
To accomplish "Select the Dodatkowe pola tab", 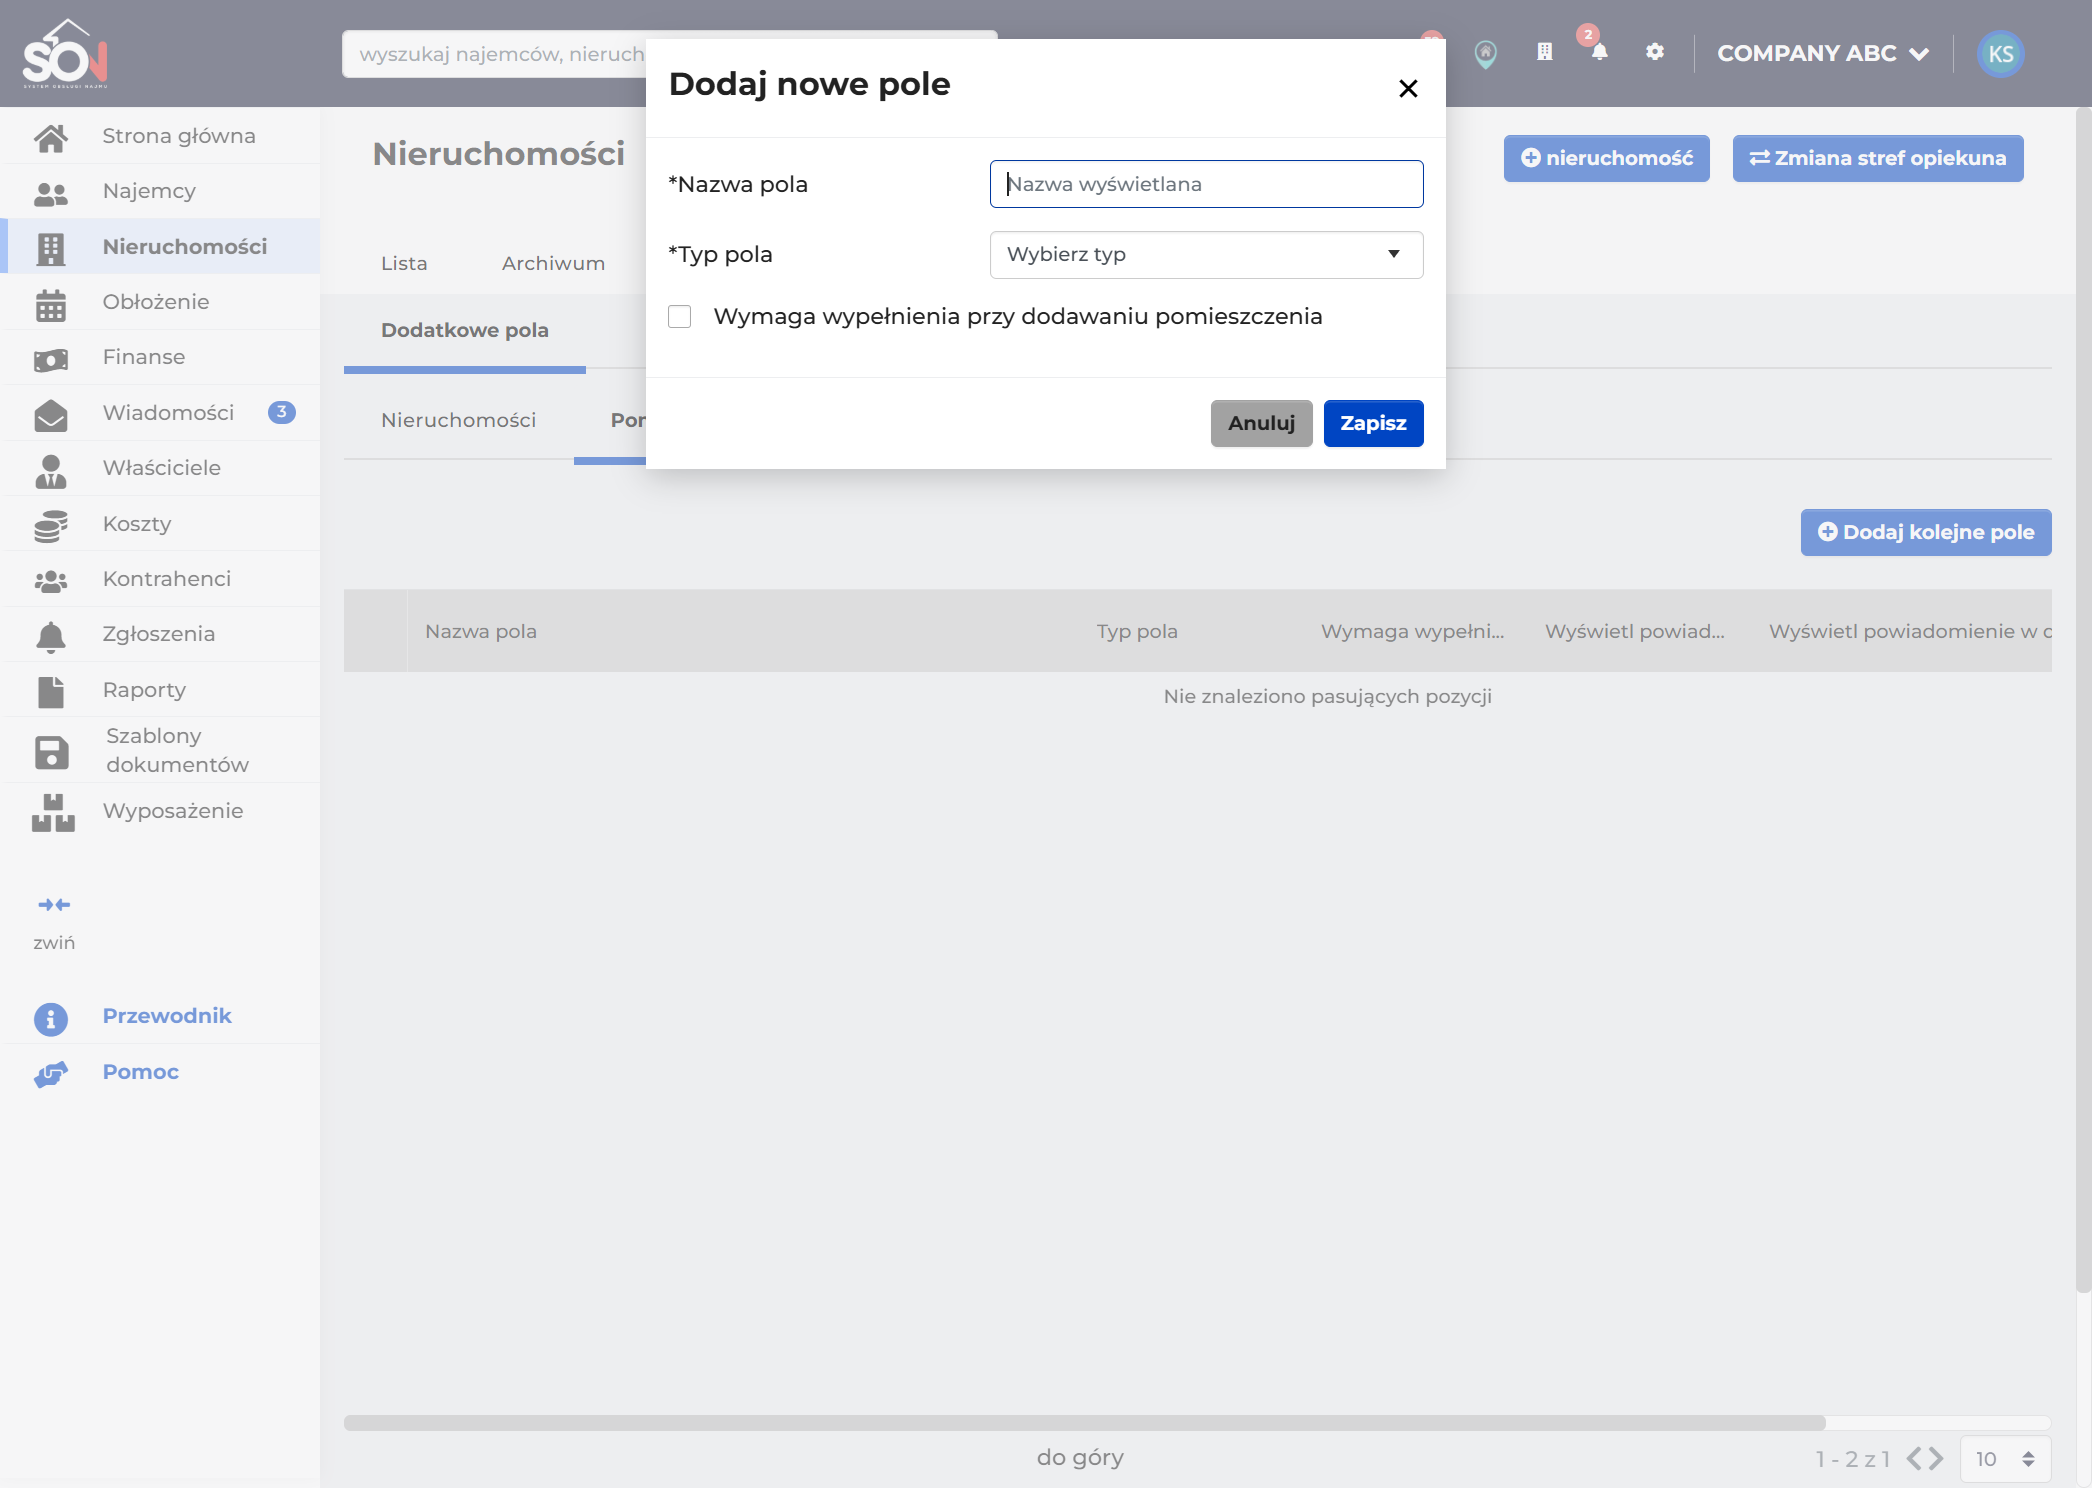I will click(x=465, y=331).
